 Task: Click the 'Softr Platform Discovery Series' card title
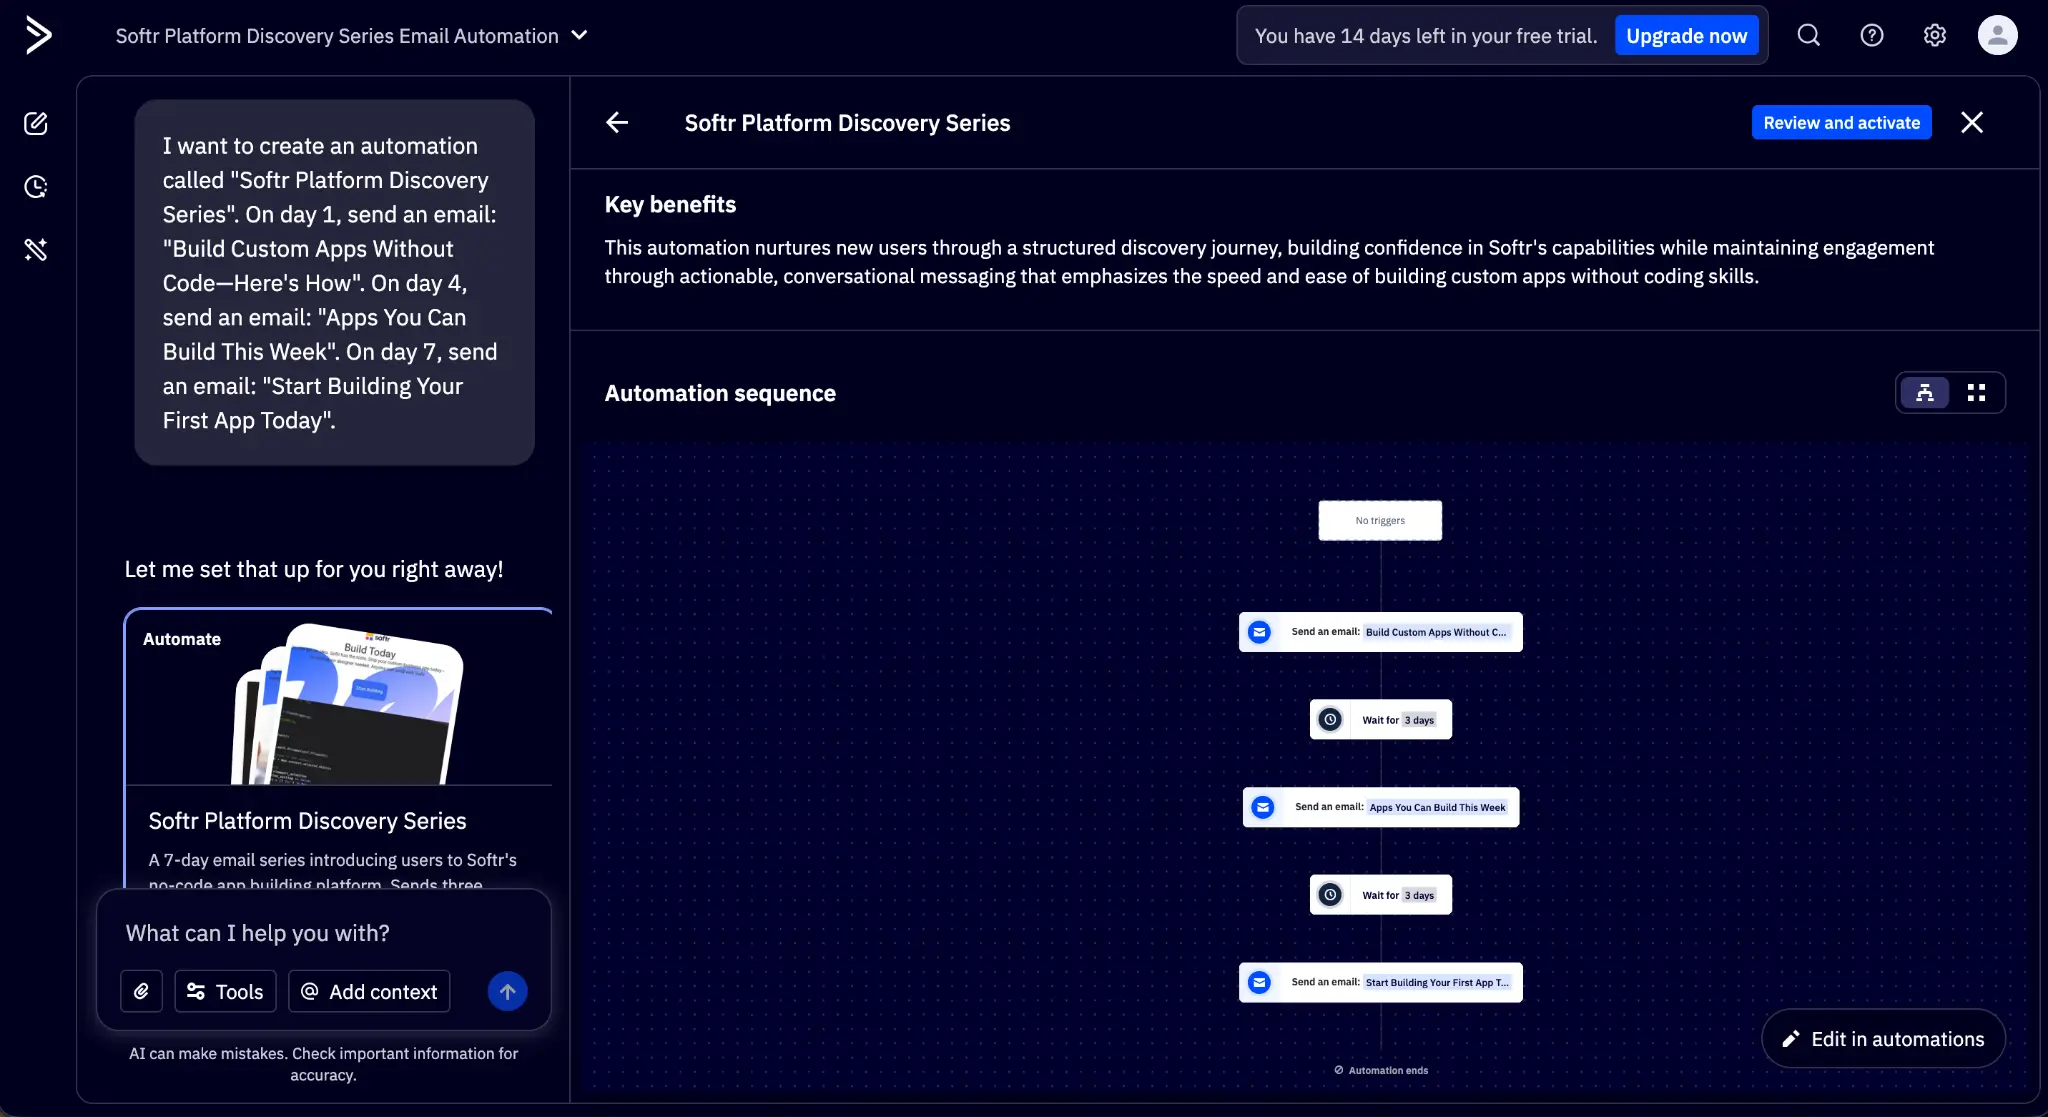[x=307, y=821]
